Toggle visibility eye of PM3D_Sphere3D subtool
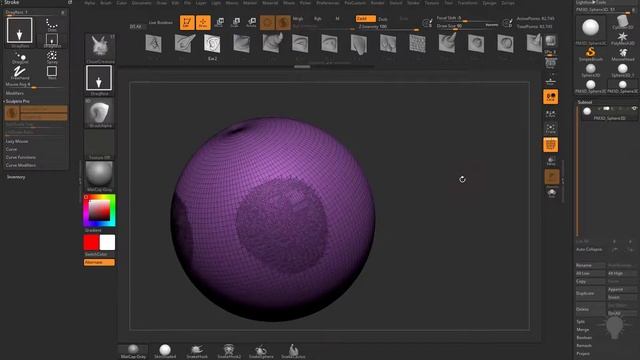This screenshot has width=640, height=360. [634, 109]
